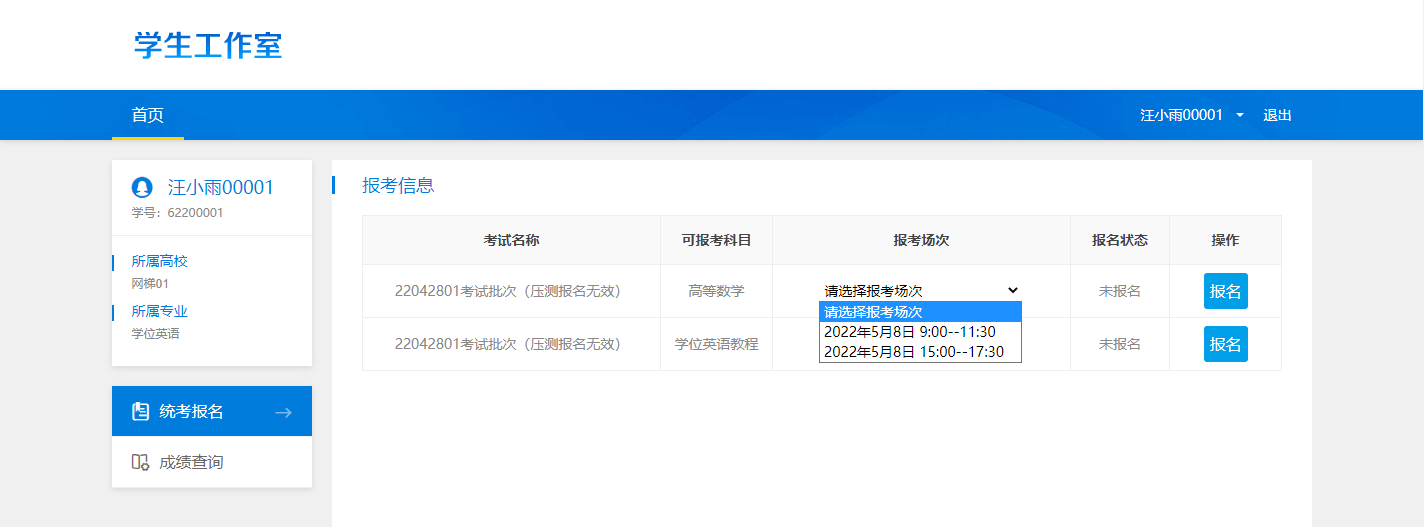The width and height of the screenshot is (1424, 527).
Task: Click the 成绩查询 icon in sidebar
Action: [x=141, y=462]
